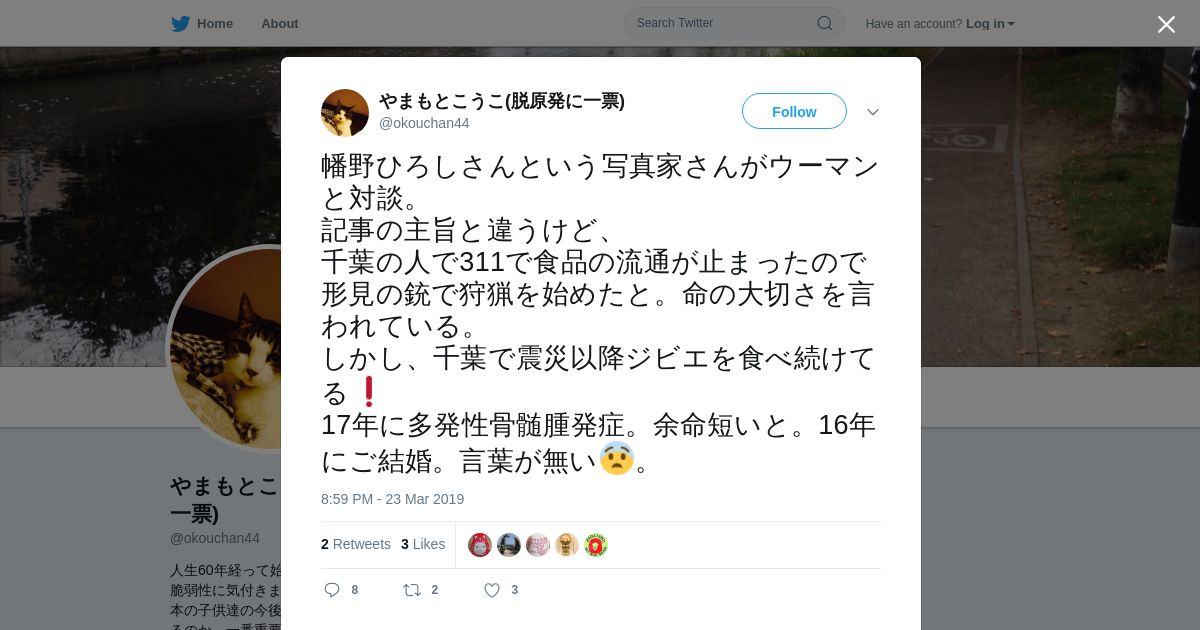Click the @okouchan44 handle in tweet header
Image resolution: width=1200 pixels, height=630 pixels.
pyautogui.click(x=424, y=123)
